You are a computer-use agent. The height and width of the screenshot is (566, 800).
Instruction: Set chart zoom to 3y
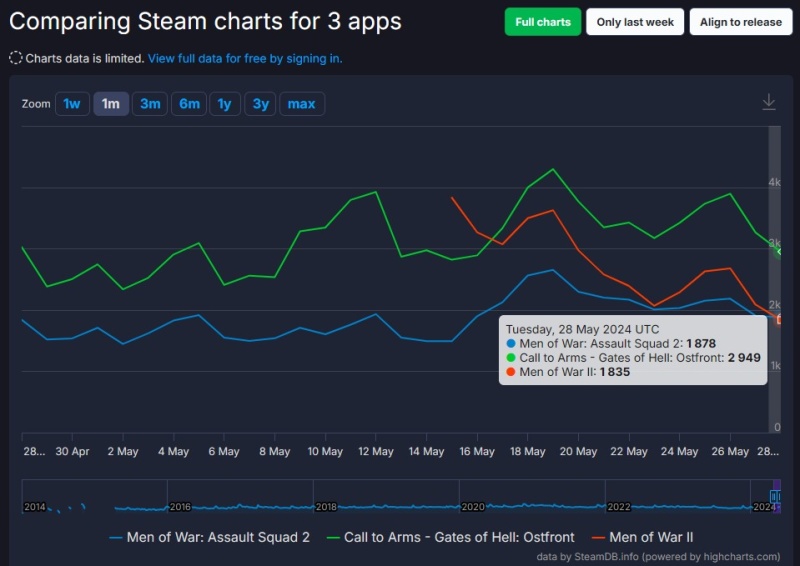260,104
